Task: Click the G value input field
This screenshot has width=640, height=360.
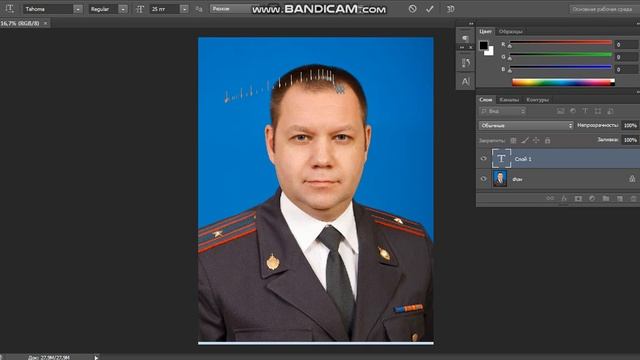Action: pyautogui.click(x=627, y=57)
